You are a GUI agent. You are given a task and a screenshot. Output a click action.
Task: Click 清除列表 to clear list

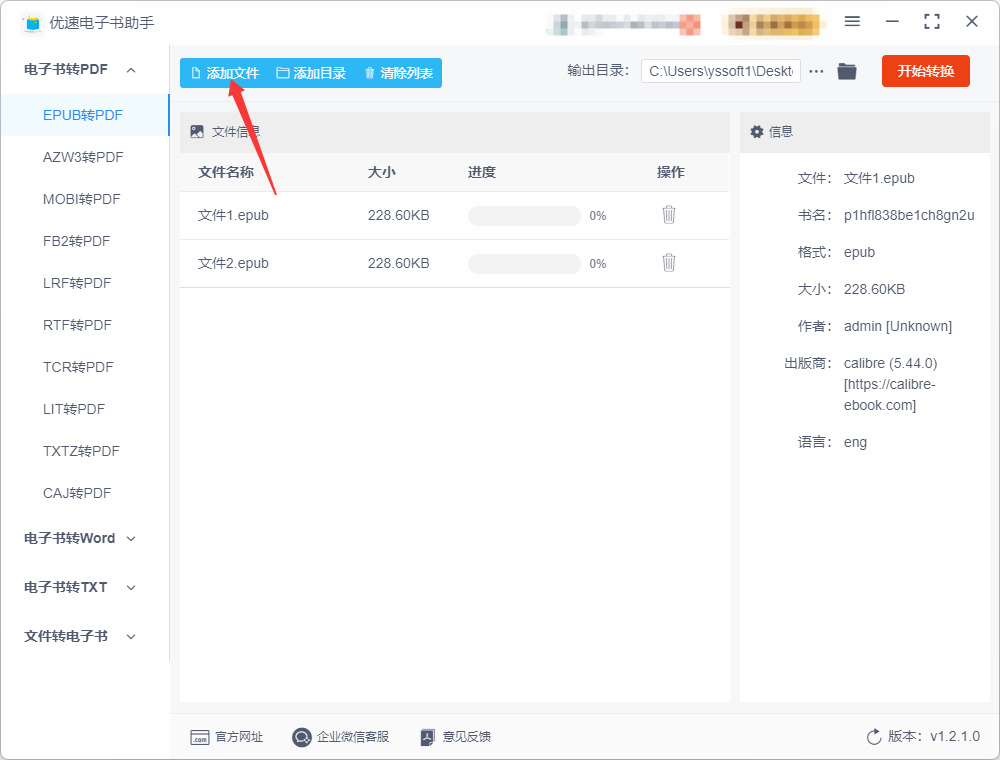pos(399,73)
